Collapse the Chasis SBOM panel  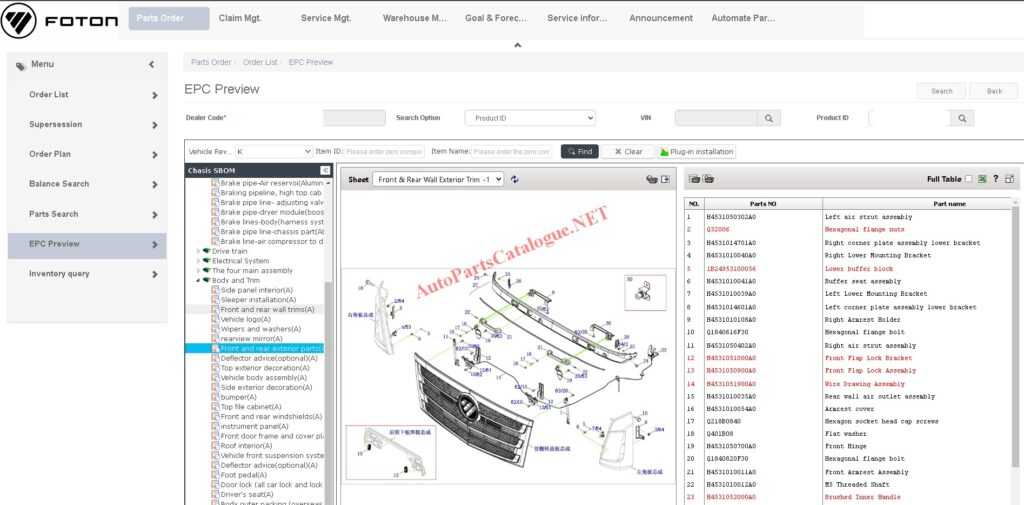point(325,170)
